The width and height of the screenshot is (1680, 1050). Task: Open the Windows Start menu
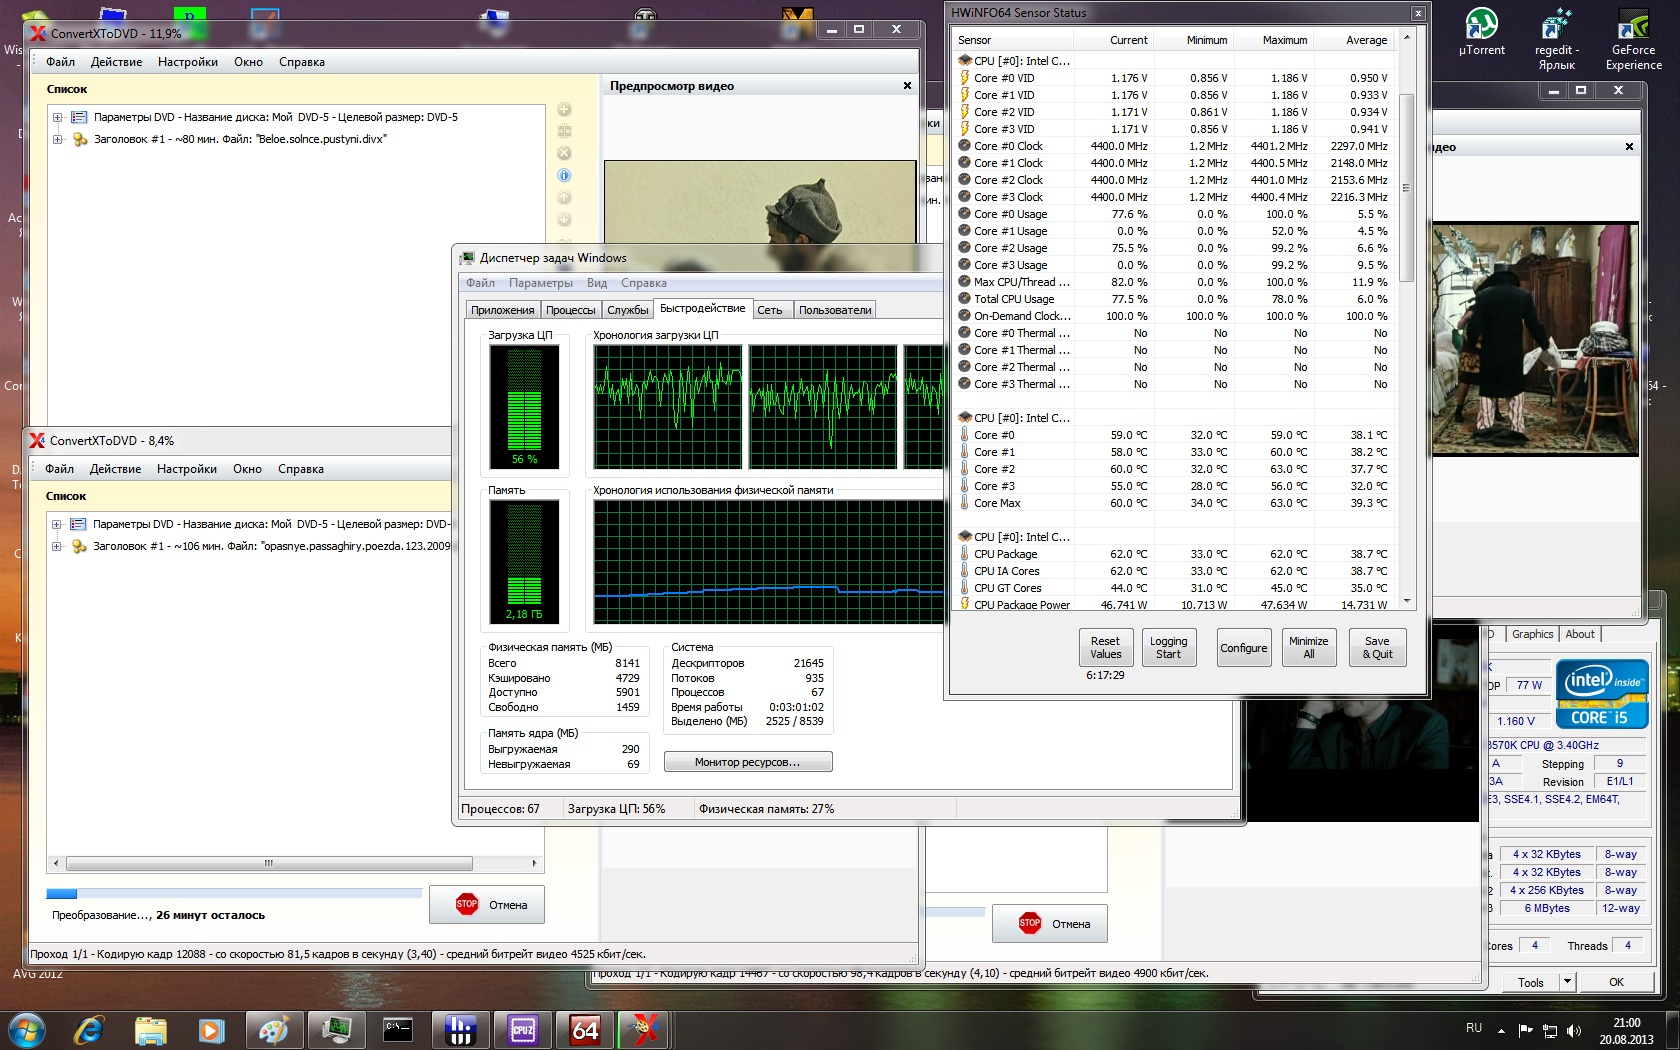[x=26, y=1030]
